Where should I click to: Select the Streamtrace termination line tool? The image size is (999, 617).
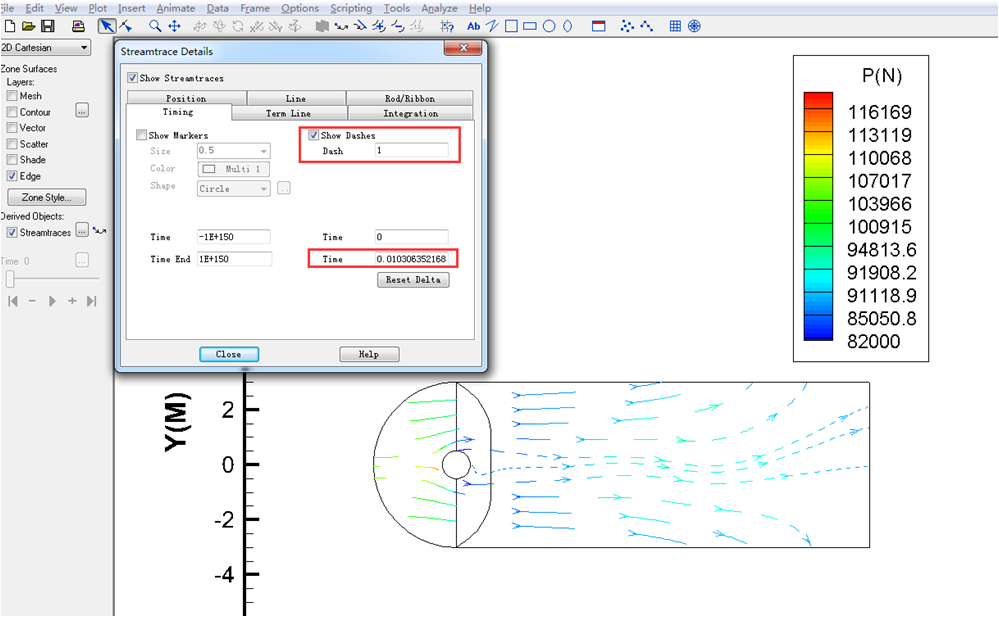[x=361, y=26]
